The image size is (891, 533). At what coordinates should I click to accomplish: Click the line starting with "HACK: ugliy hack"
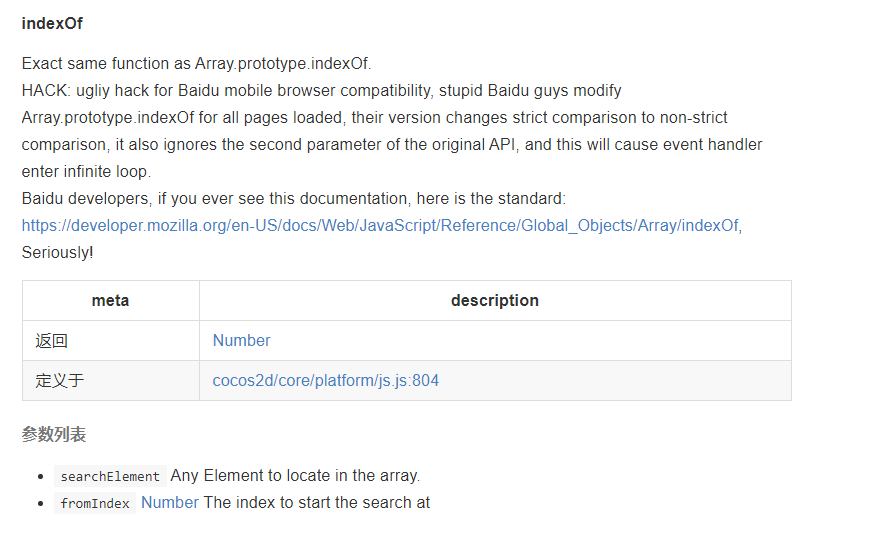coord(321,91)
